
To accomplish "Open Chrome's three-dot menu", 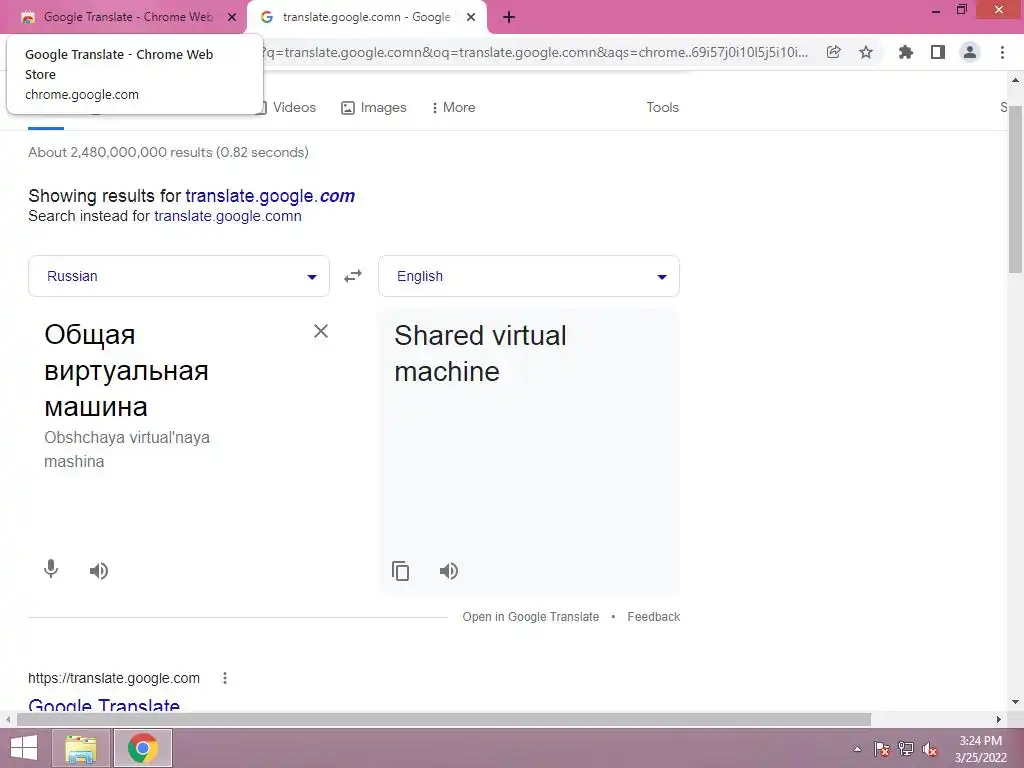I will coord(1002,52).
